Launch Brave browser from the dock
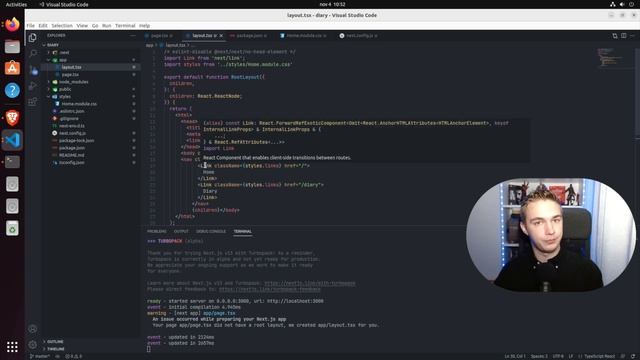 click(12, 118)
